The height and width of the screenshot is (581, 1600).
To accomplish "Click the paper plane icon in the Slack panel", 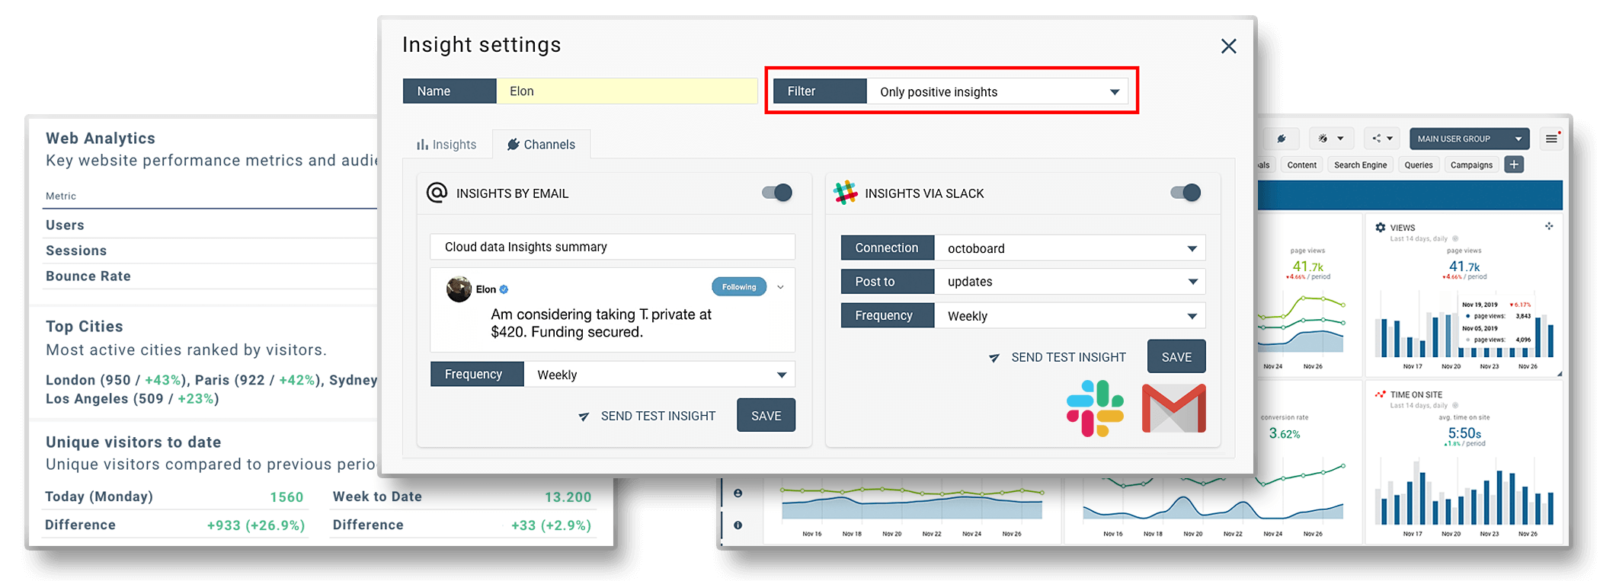I will pyautogui.click(x=994, y=358).
